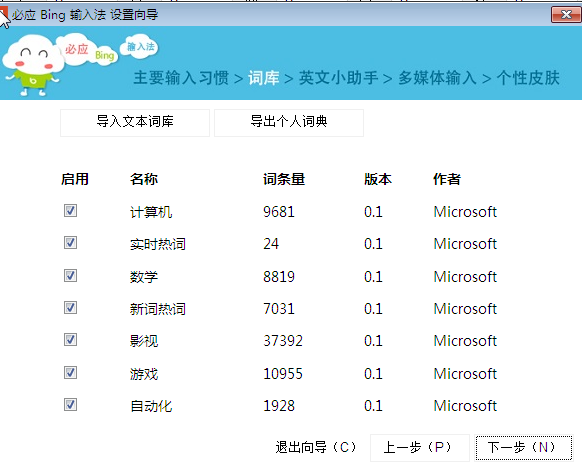582x475 pixels.
Task: Click the title bar app icon
Action: tap(4, 15)
